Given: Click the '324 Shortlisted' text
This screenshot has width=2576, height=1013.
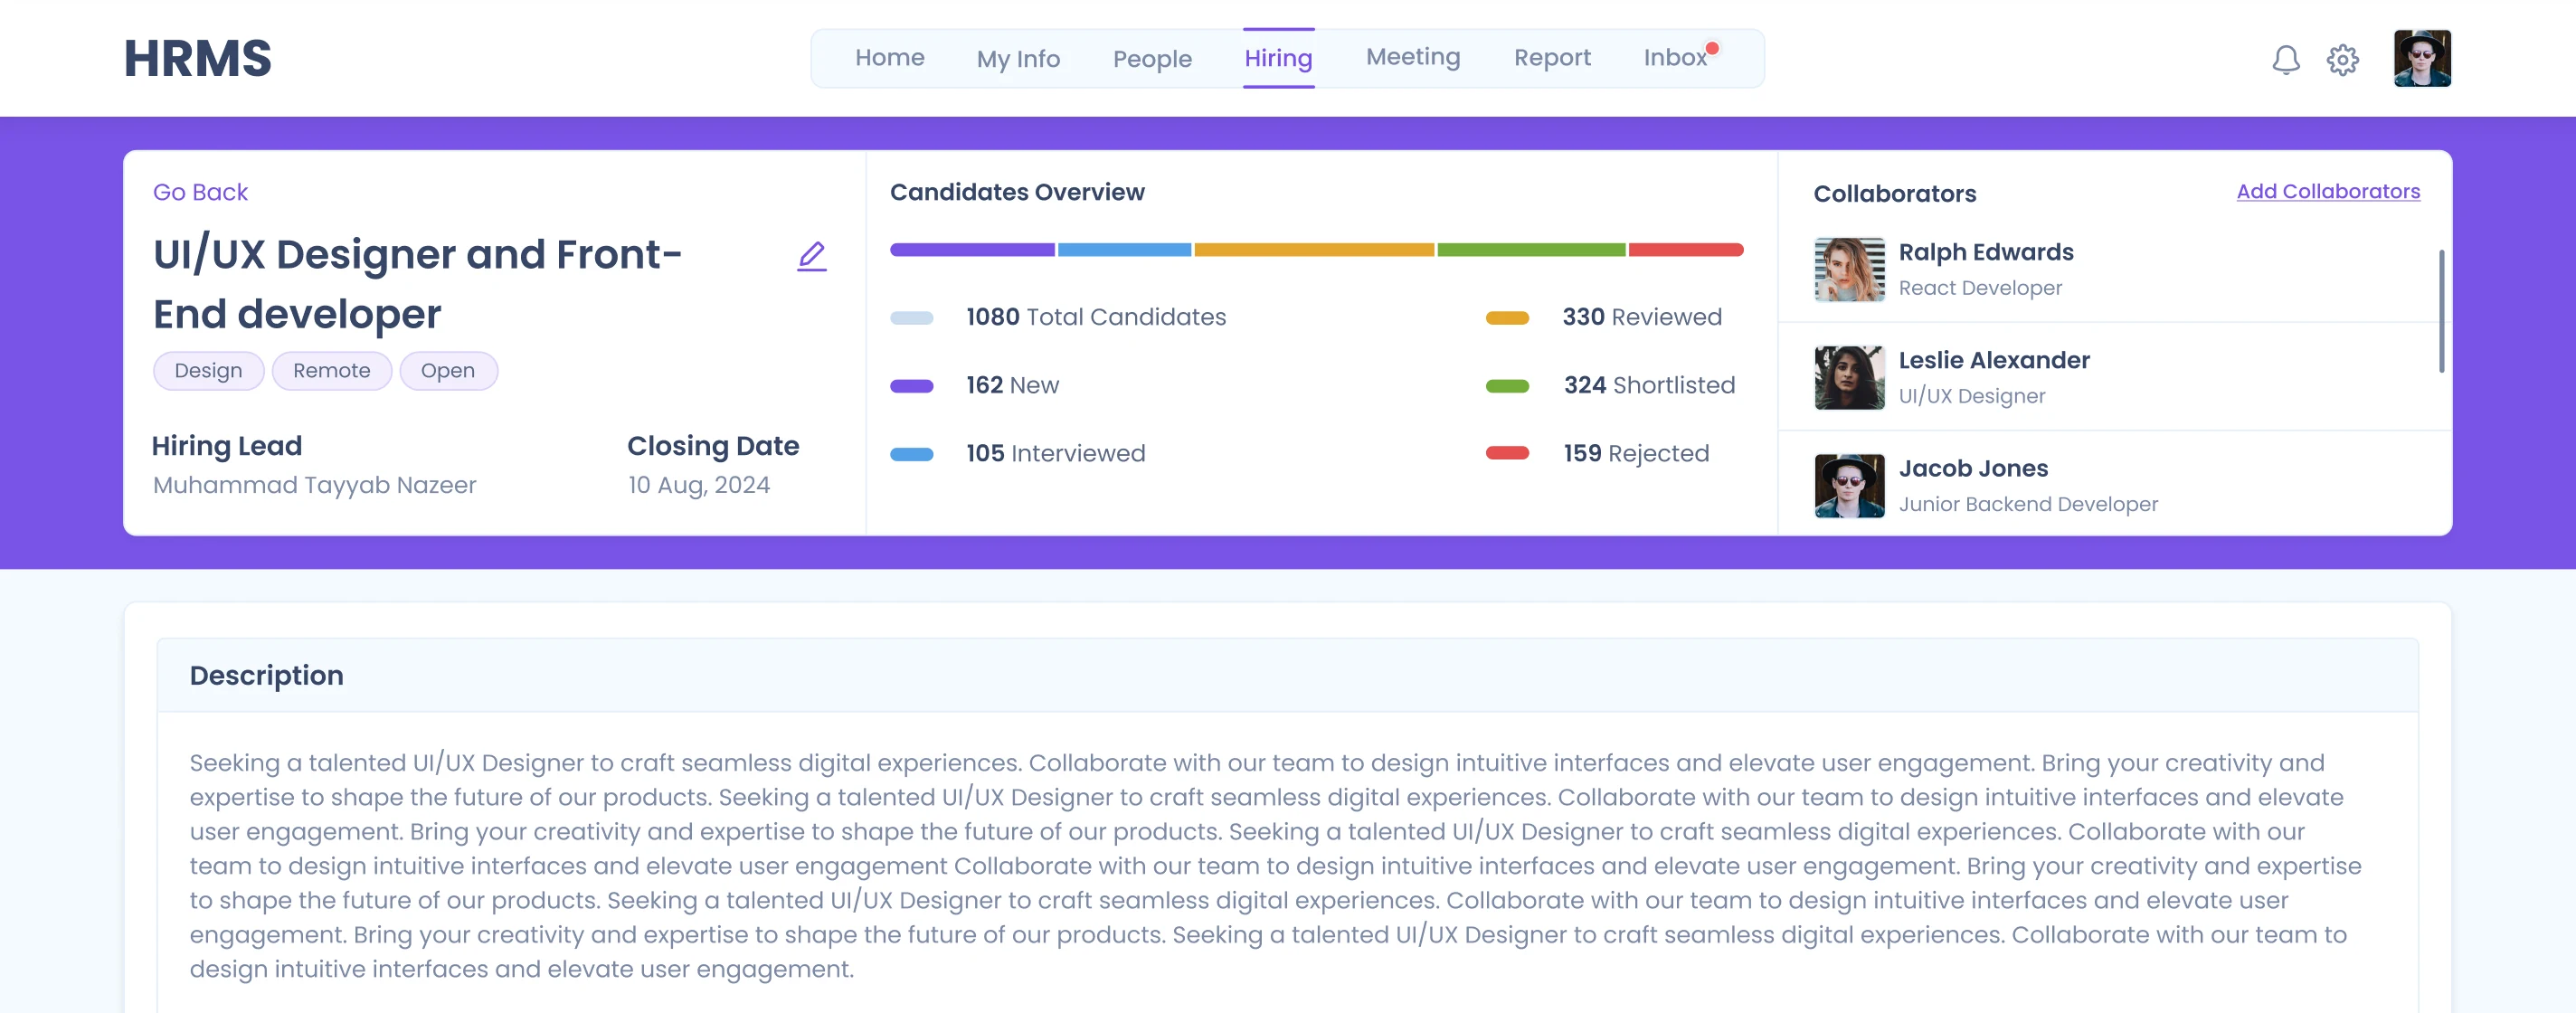Looking at the screenshot, I should [x=1649, y=385].
